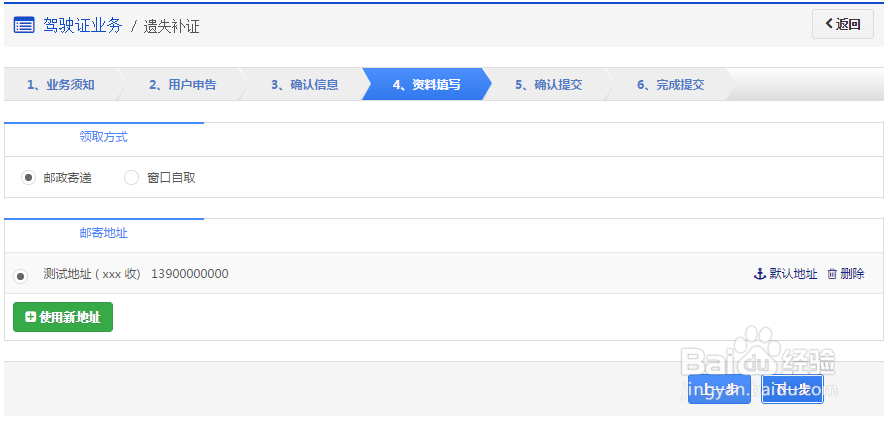The image size is (888, 421).
Task: Click the phone number 13900000000
Action: (190, 274)
